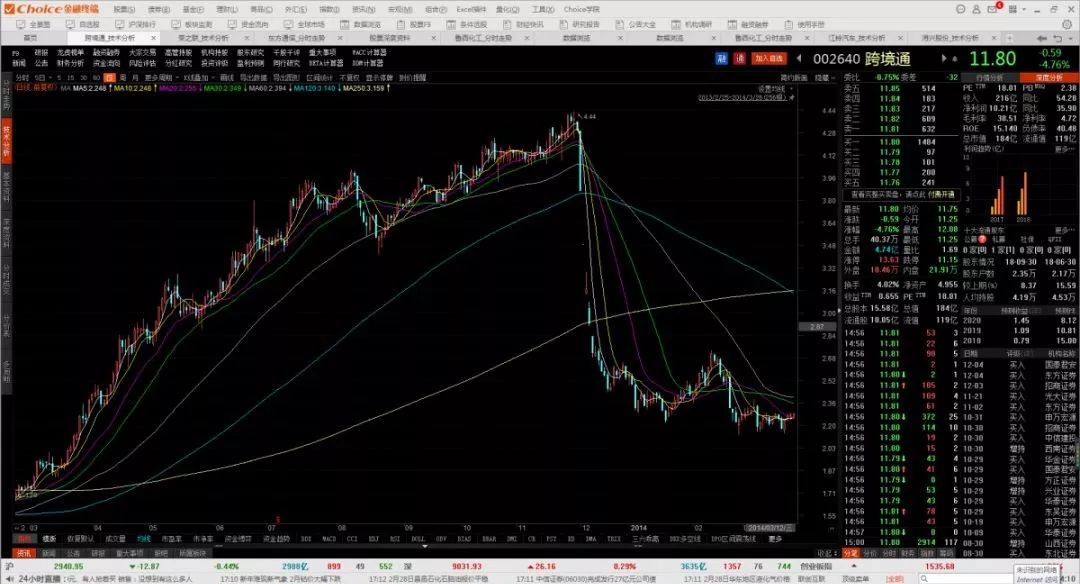Expand the 更多周期 dropdown
1080x584 pixels.
(x=160, y=78)
